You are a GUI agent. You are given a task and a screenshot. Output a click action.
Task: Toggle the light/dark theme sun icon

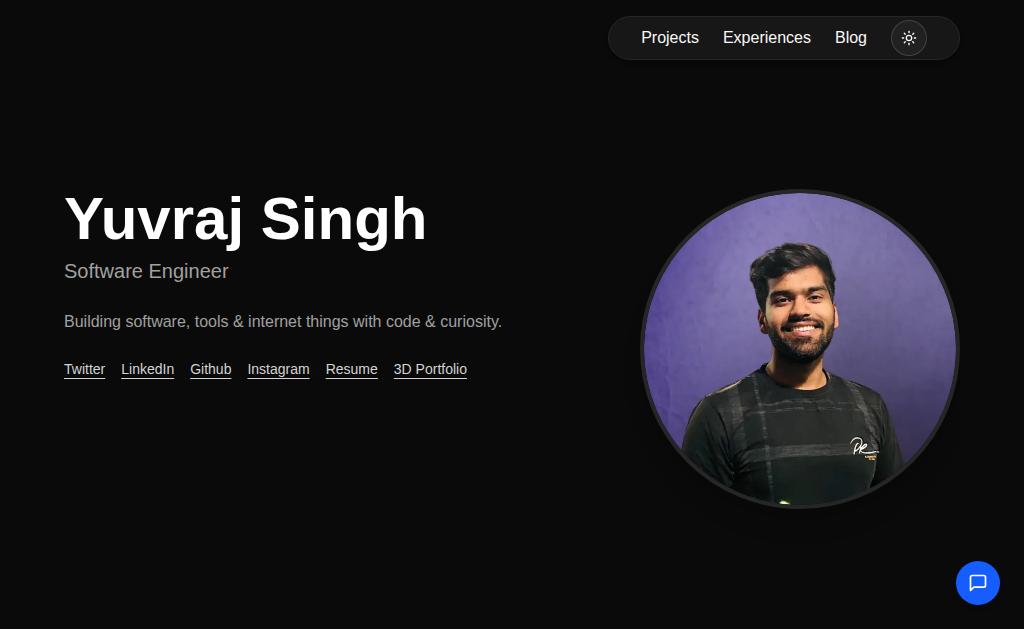[x=908, y=38]
